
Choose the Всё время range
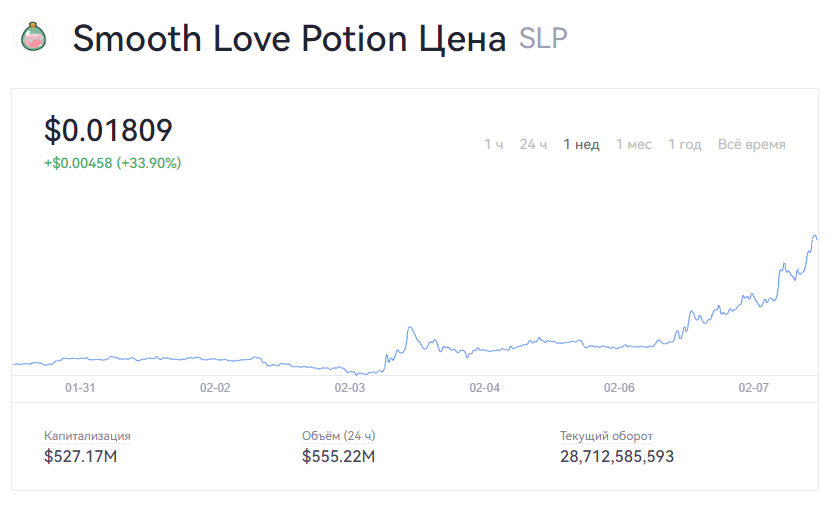pos(751,144)
